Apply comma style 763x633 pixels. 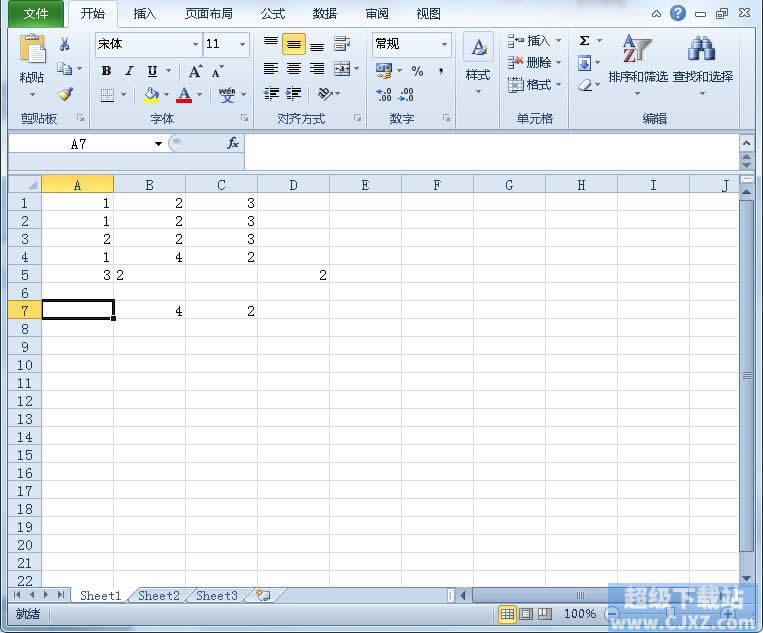pos(440,71)
